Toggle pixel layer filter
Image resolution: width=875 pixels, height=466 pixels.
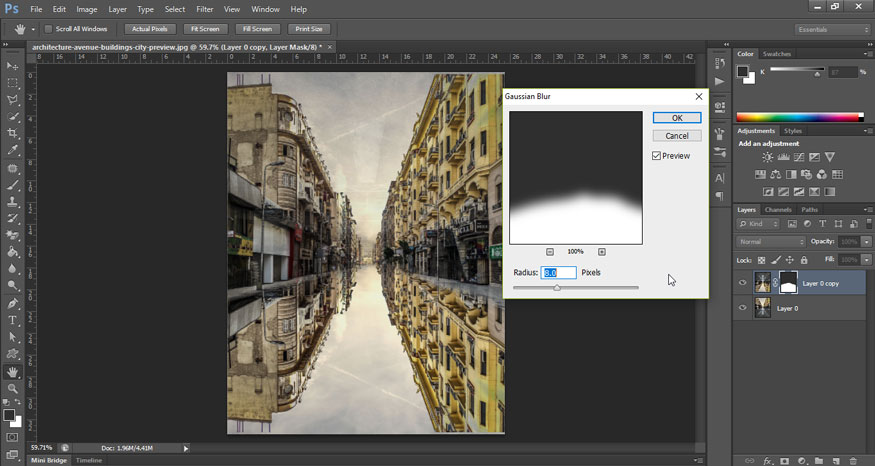click(792, 224)
